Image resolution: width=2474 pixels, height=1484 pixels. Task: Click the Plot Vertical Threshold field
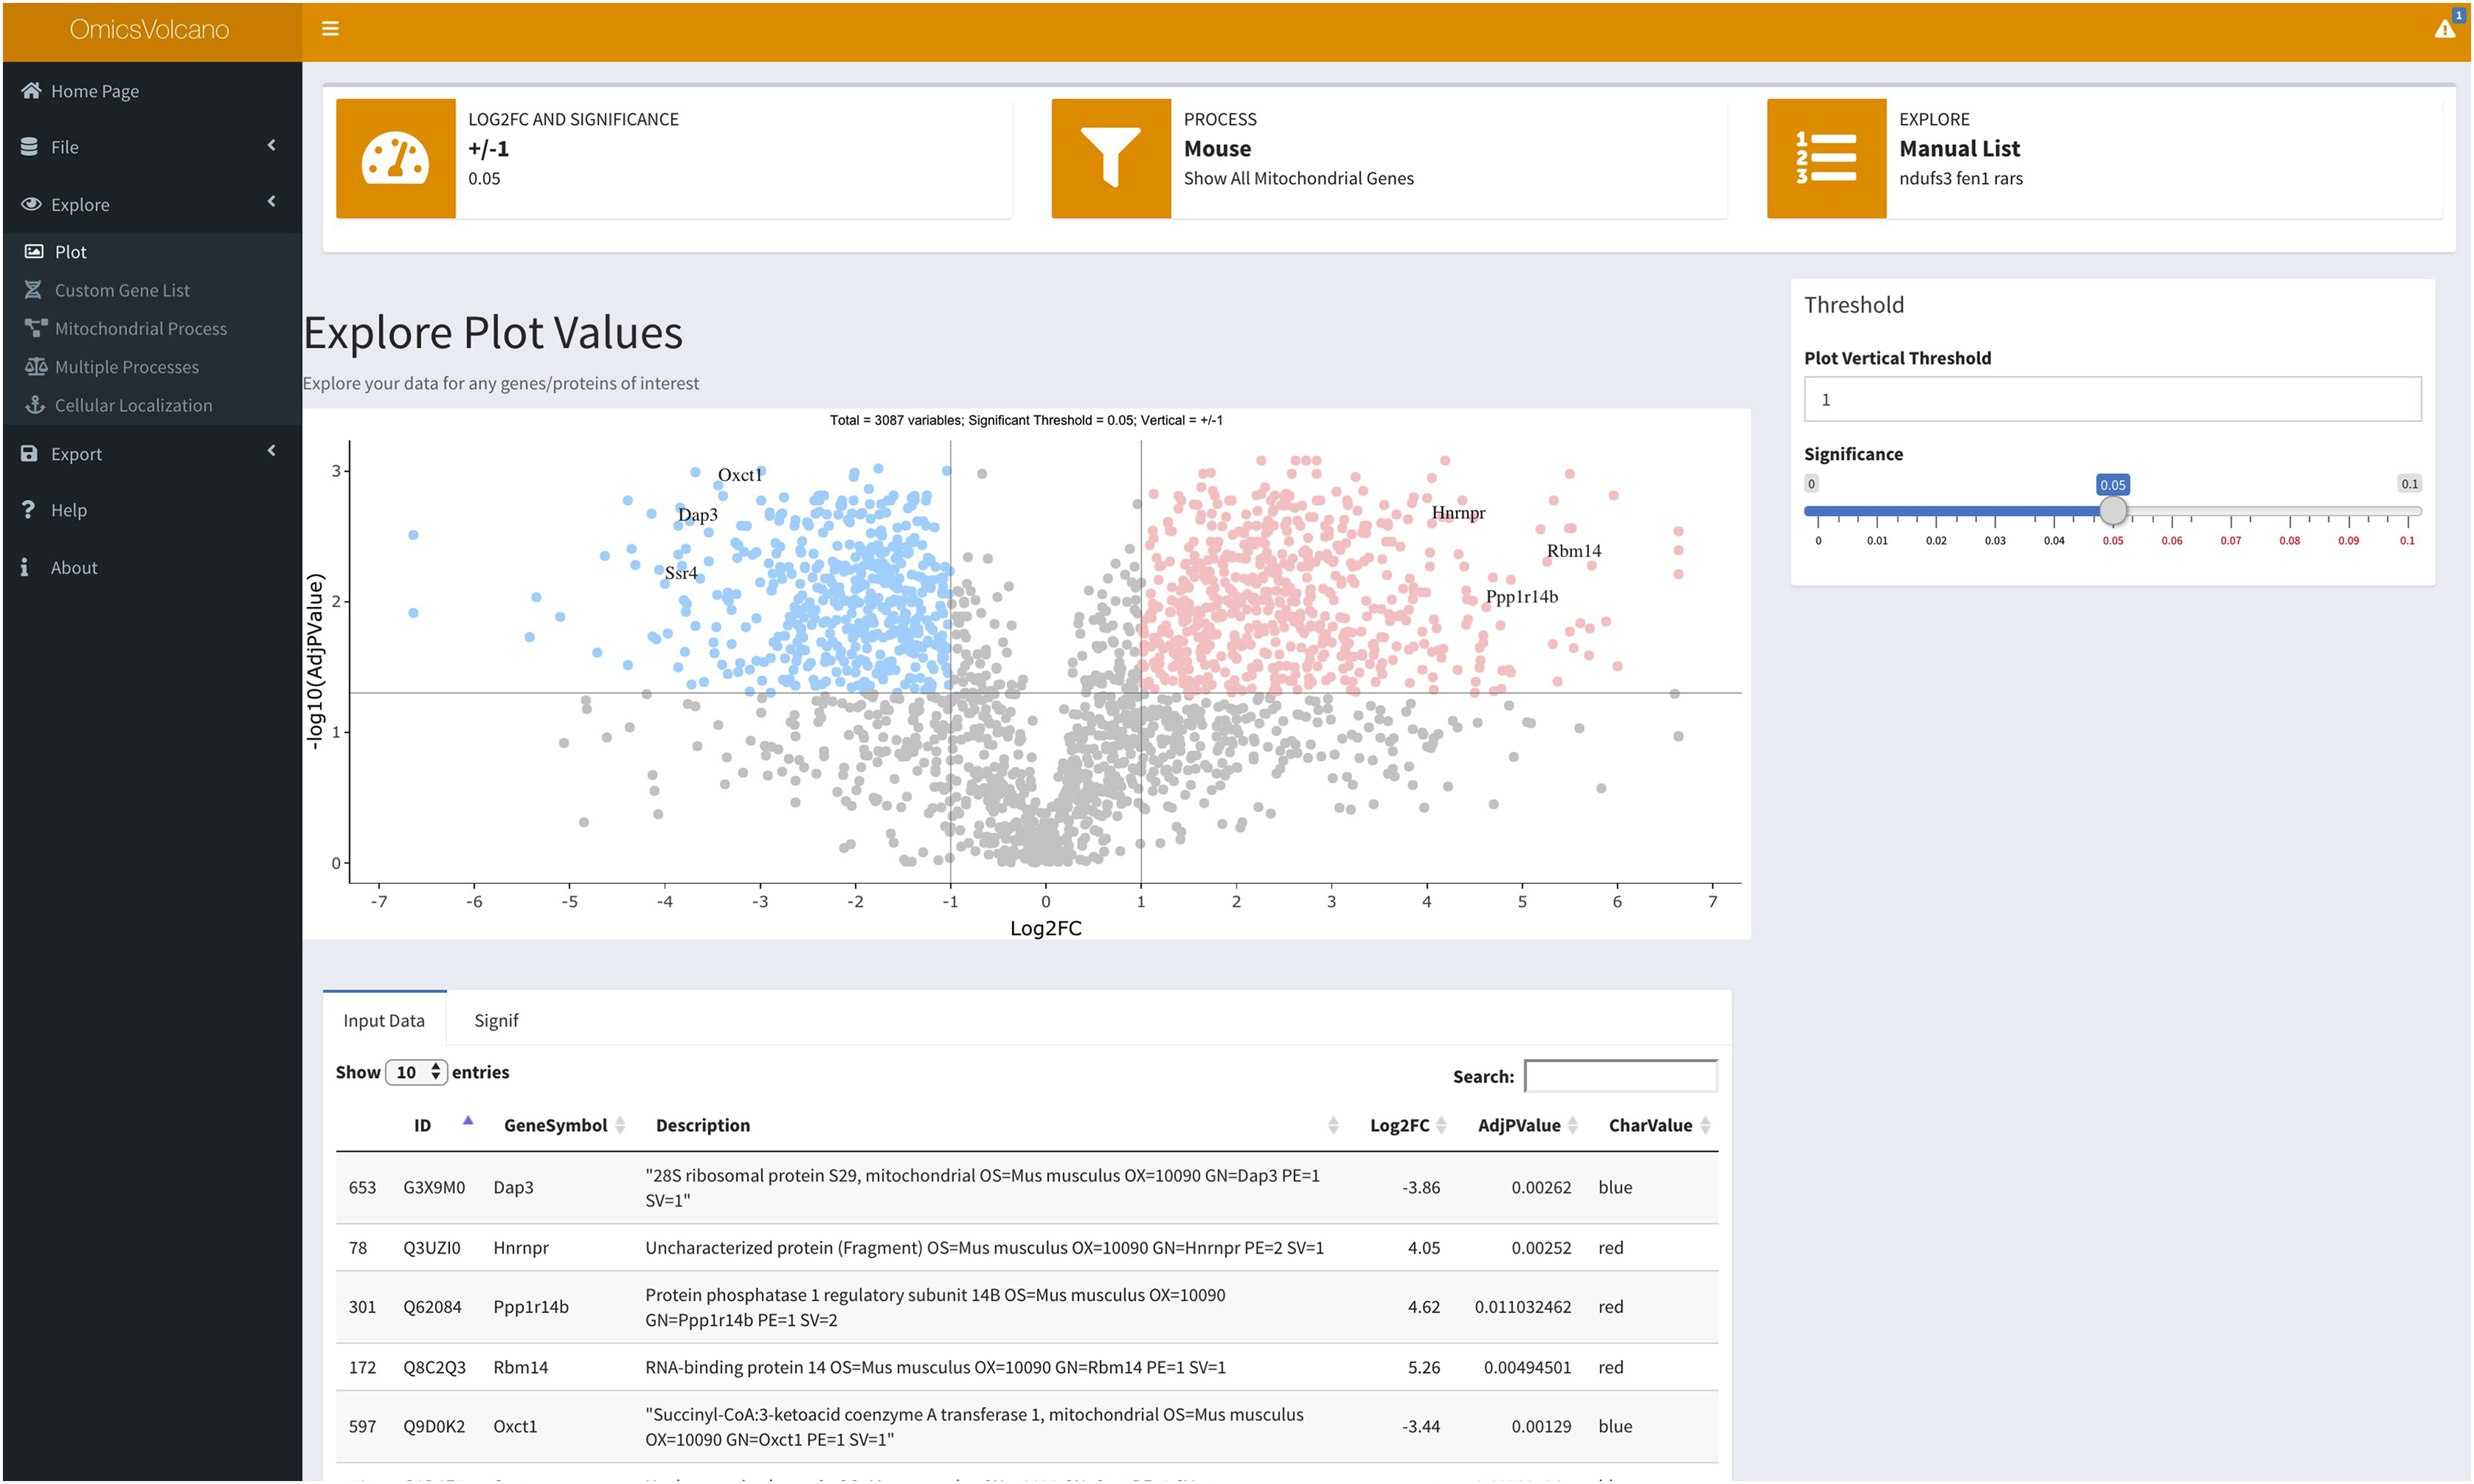coord(2112,399)
